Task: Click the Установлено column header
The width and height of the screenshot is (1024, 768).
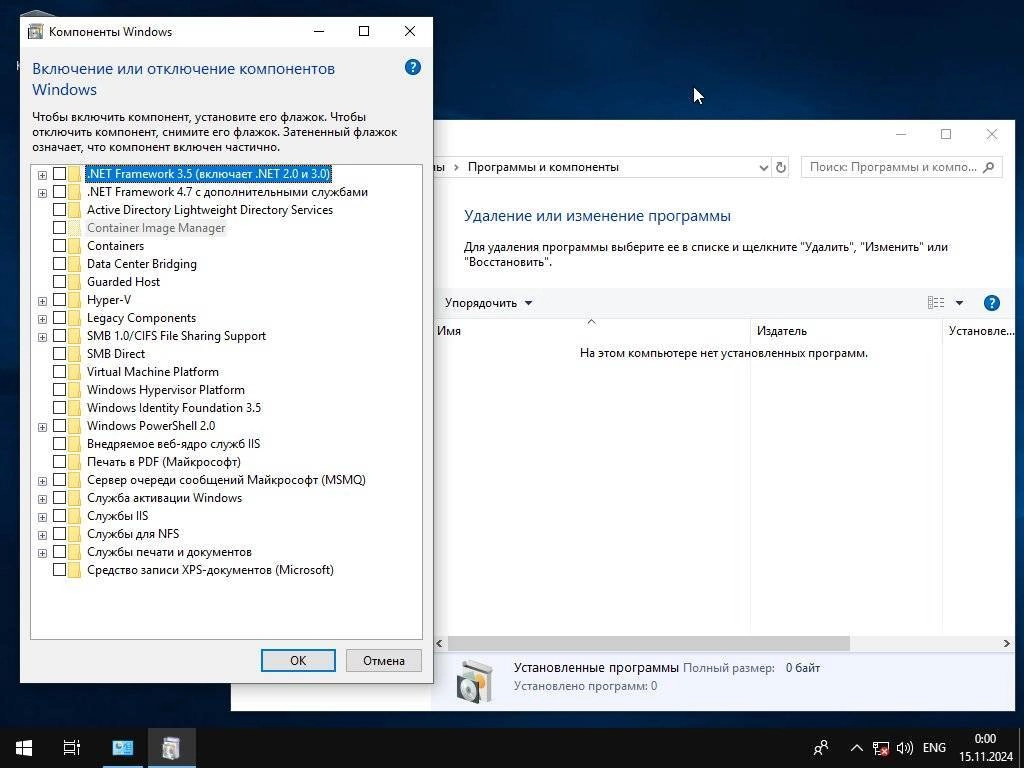Action: pyautogui.click(x=980, y=331)
